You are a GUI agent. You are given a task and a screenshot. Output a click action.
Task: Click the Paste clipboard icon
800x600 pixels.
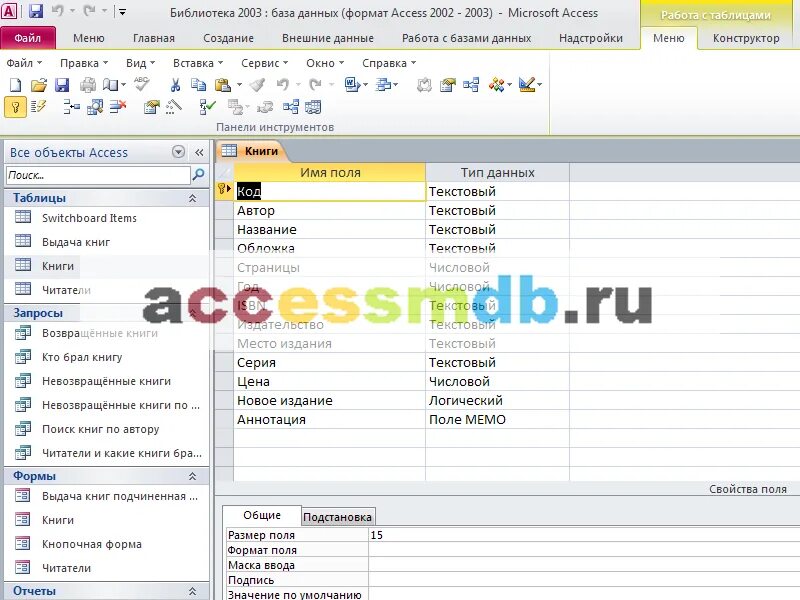(223, 85)
